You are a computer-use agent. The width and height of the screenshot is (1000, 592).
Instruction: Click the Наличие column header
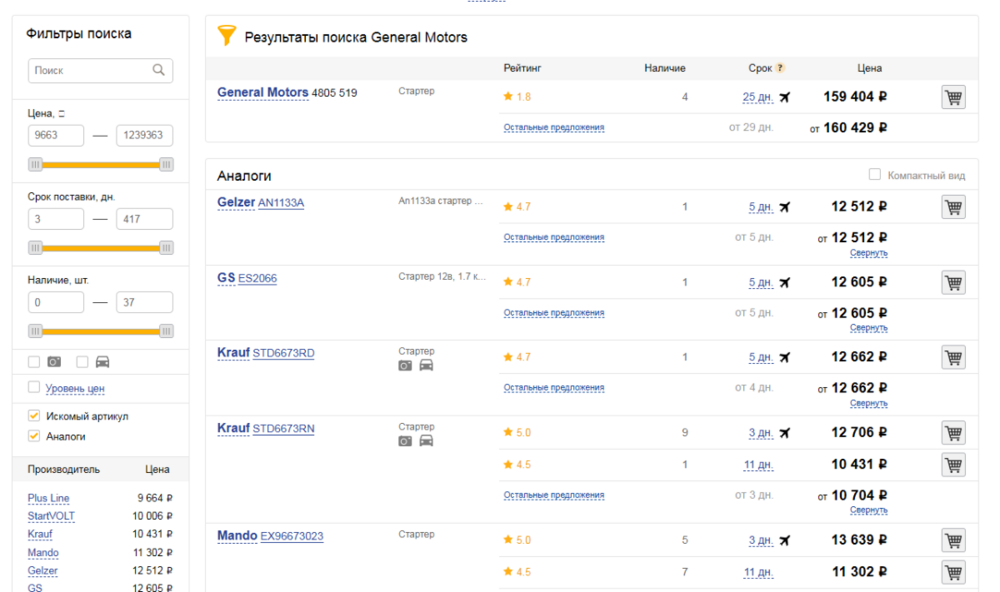click(x=665, y=68)
